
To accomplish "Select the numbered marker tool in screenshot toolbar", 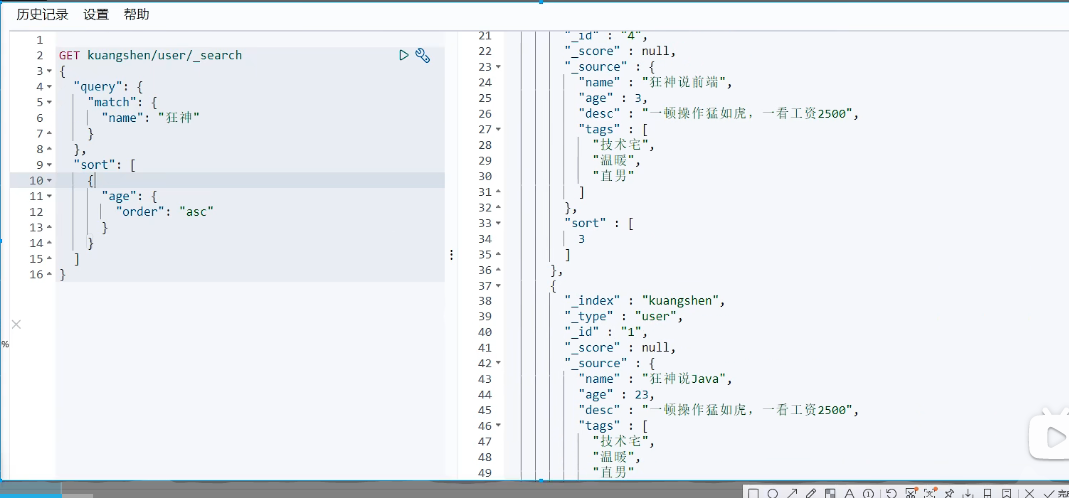I will (869, 493).
